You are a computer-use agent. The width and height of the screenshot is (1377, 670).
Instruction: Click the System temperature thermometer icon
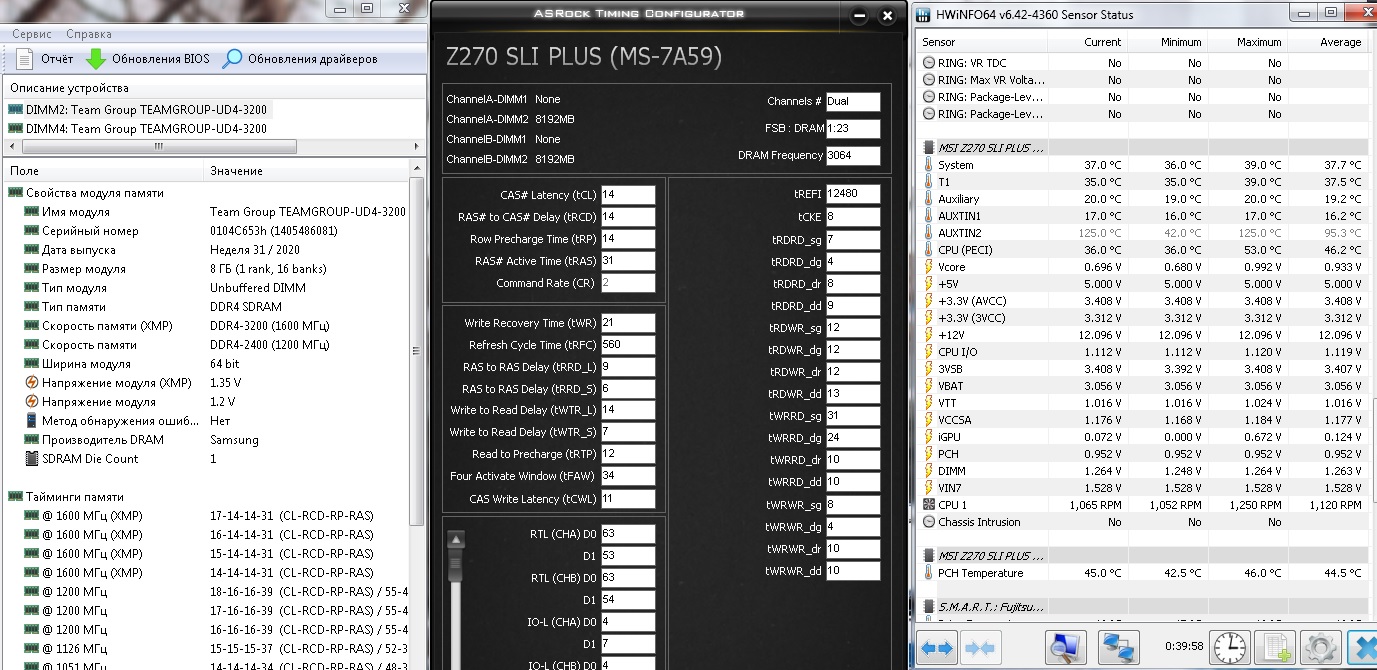[928, 165]
